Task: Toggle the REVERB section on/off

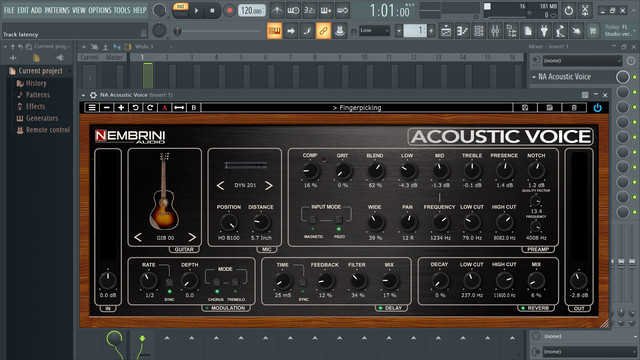Action: (523, 308)
